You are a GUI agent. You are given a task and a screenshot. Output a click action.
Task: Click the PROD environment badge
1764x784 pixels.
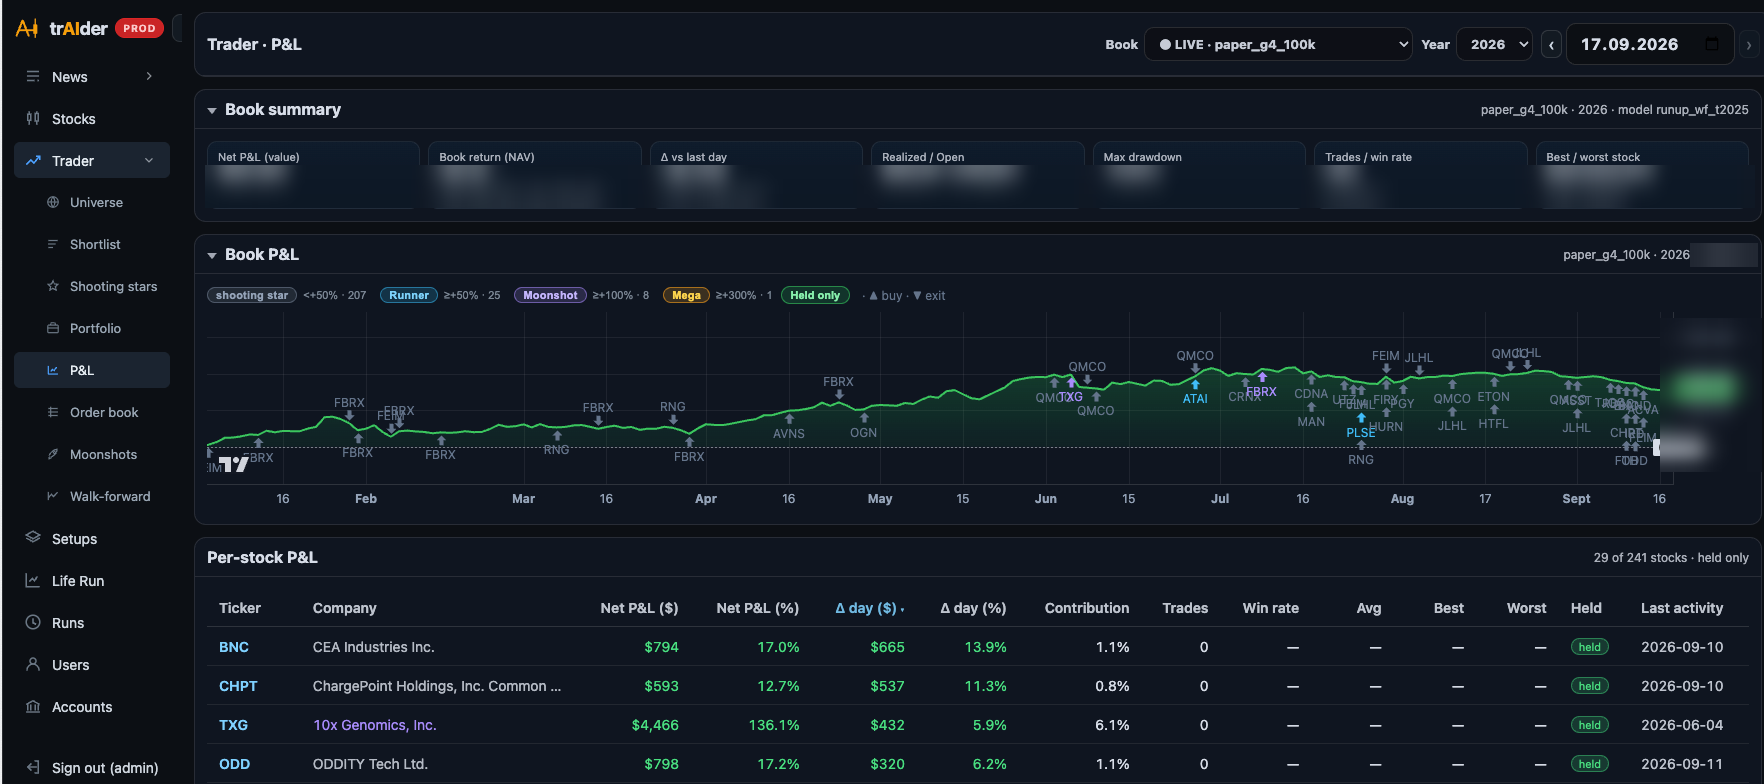tap(139, 28)
